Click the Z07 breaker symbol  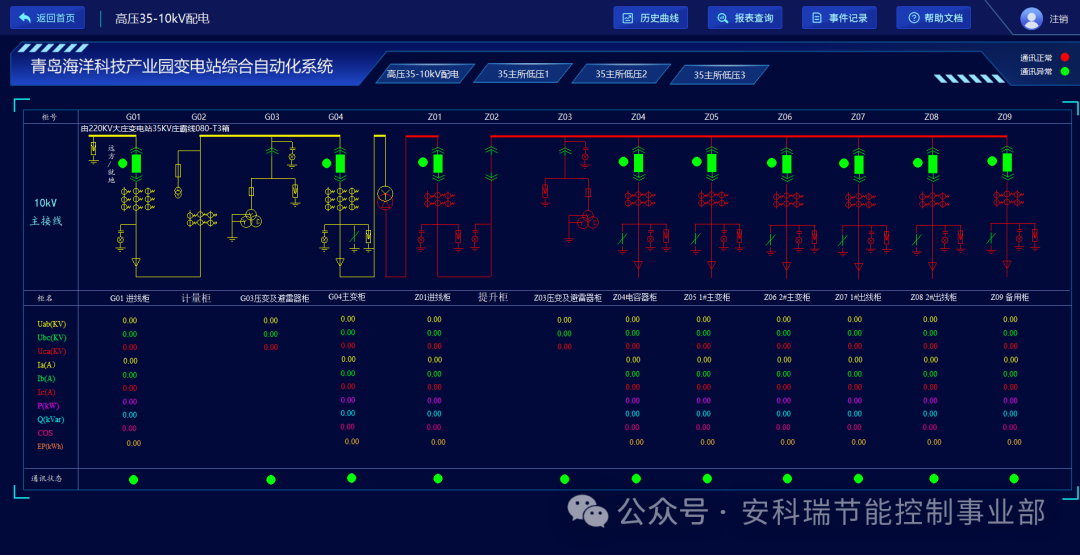(x=859, y=165)
